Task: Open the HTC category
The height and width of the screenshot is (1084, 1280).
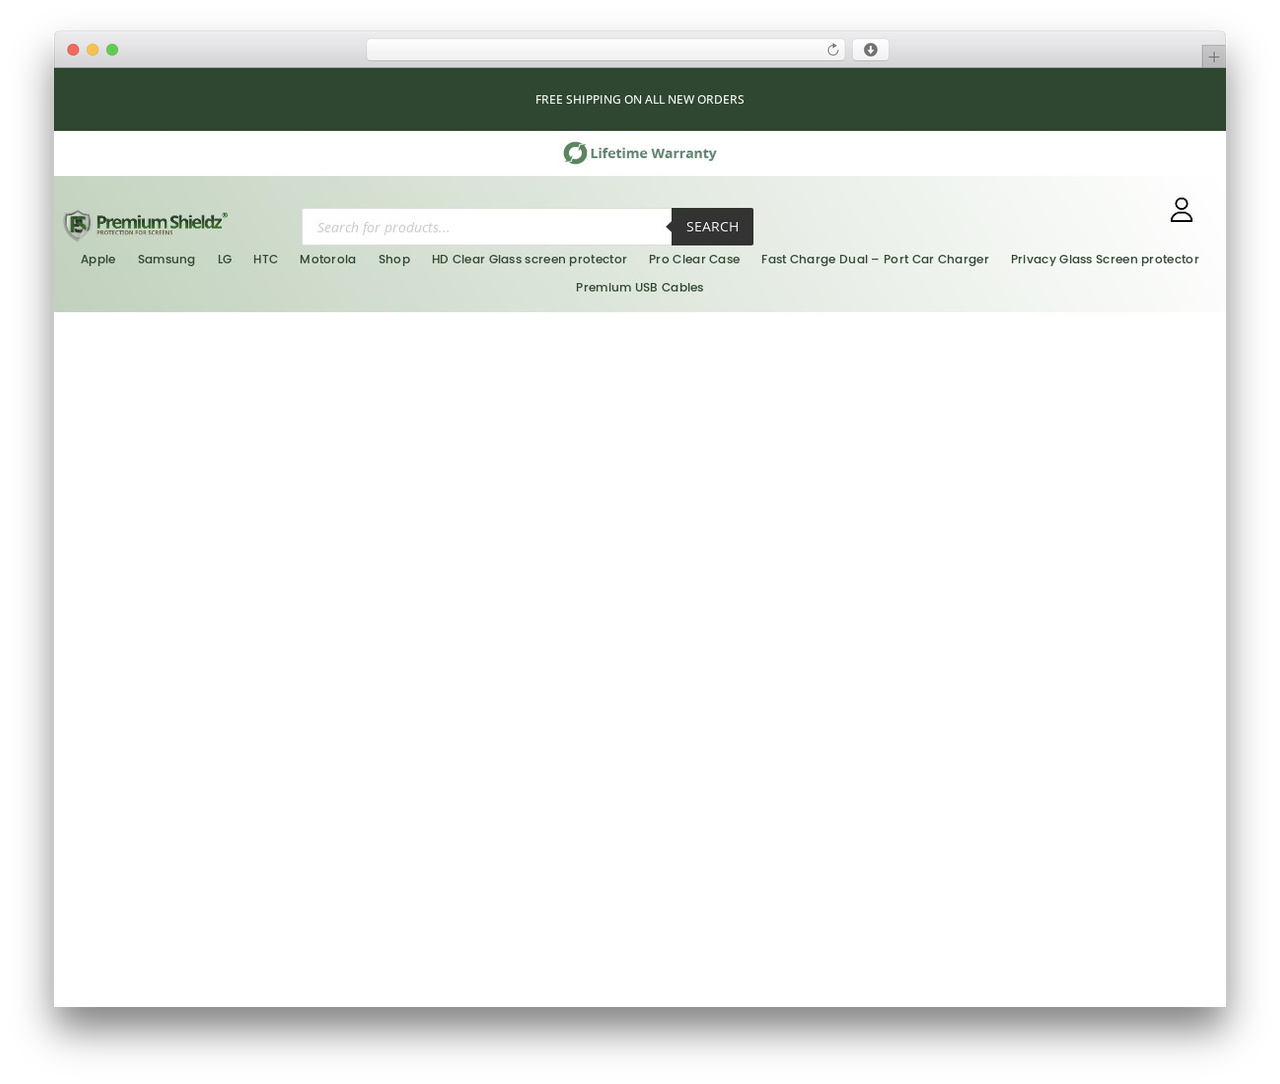Action: pyautogui.click(x=265, y=259)
